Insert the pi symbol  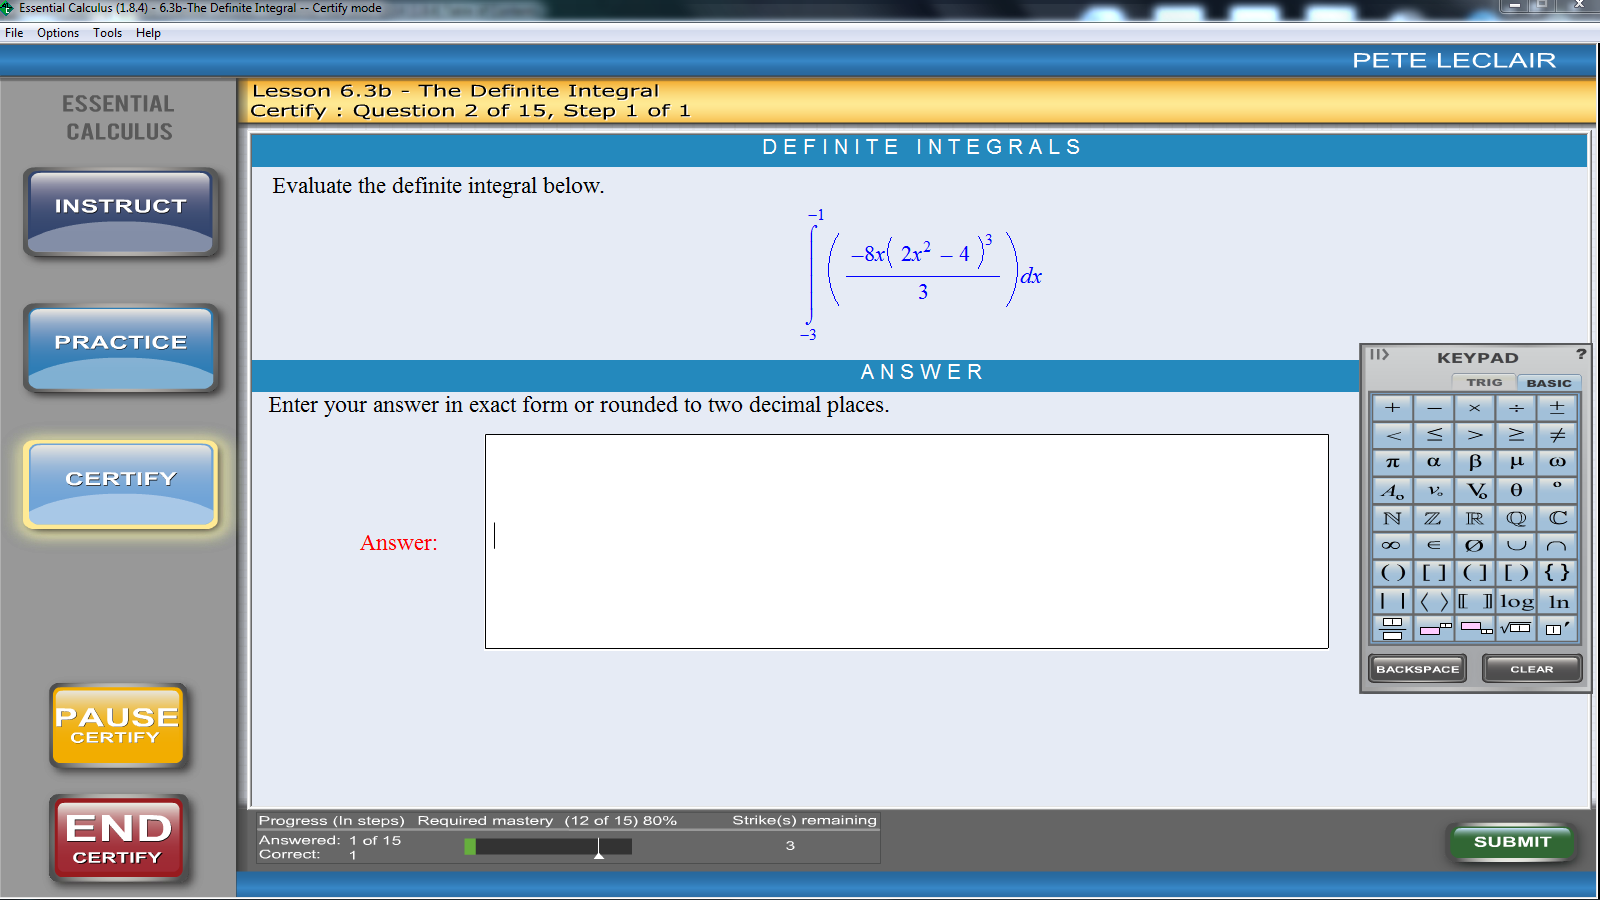(1392, 462)
